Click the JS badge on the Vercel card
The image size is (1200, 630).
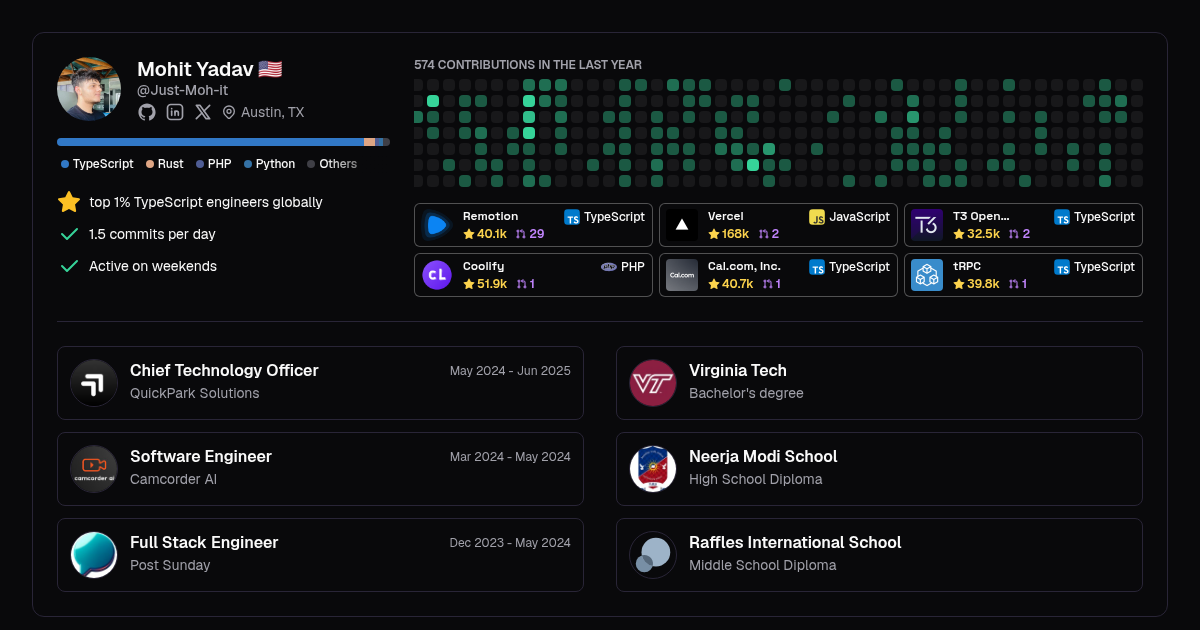pyautogui.click(x=817, y=217)
